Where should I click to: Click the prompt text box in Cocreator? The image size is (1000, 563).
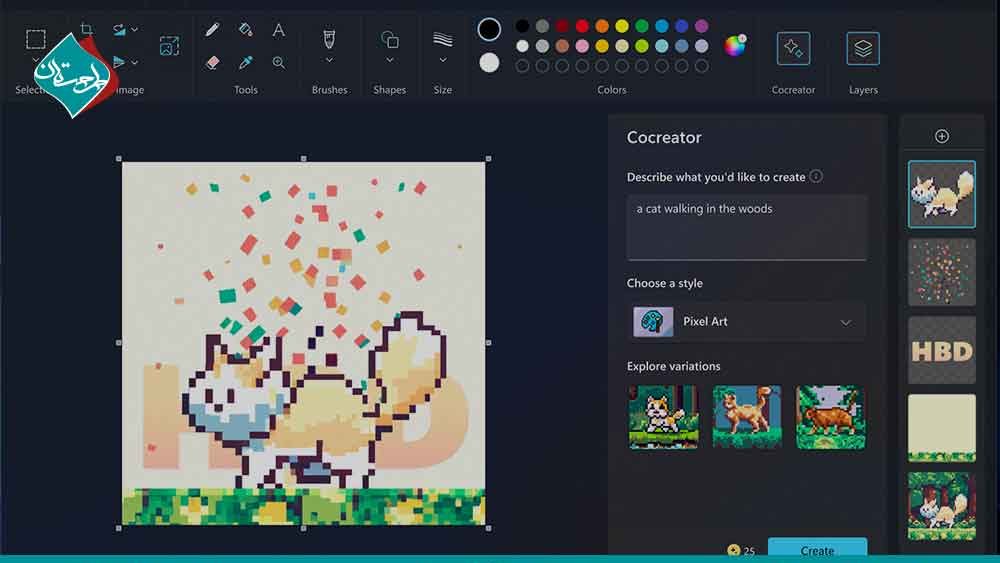pyautogui.click(x=747, y=228)
